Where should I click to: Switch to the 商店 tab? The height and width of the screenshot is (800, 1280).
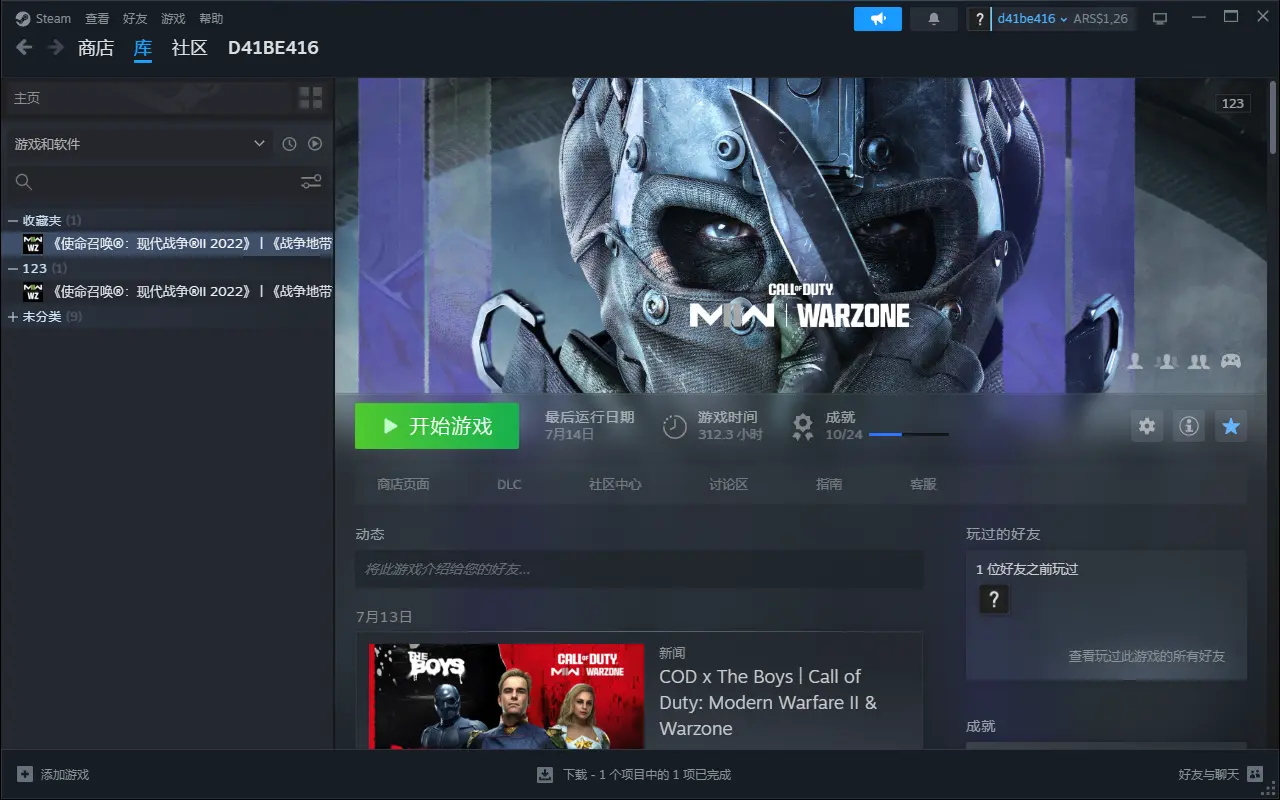(96, 48)
